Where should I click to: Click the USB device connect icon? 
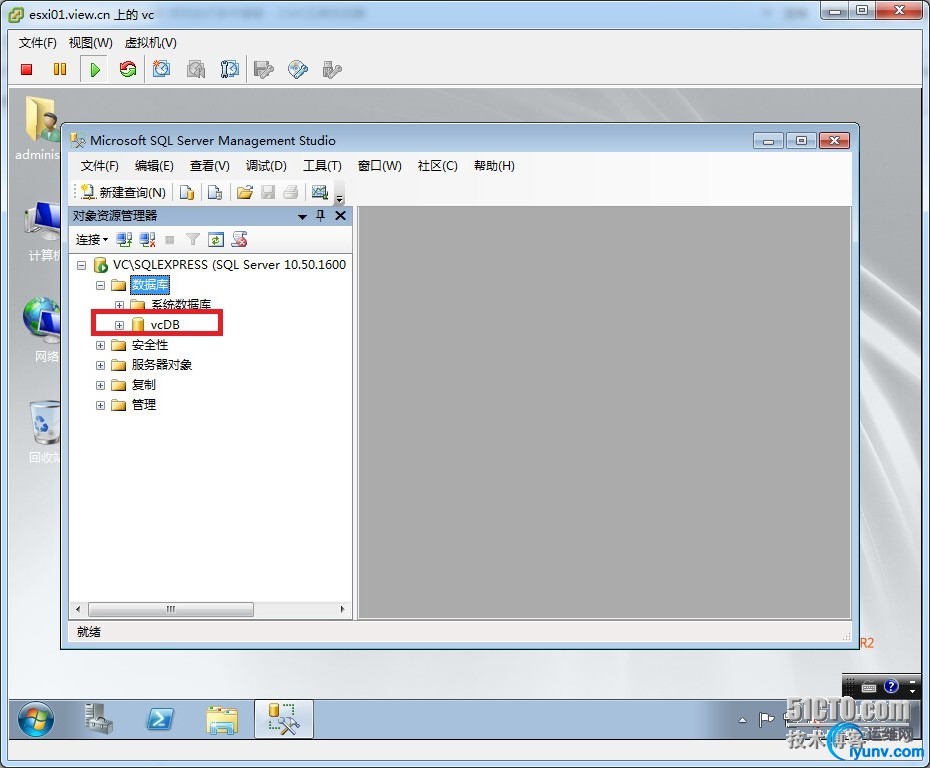[332, 69]
